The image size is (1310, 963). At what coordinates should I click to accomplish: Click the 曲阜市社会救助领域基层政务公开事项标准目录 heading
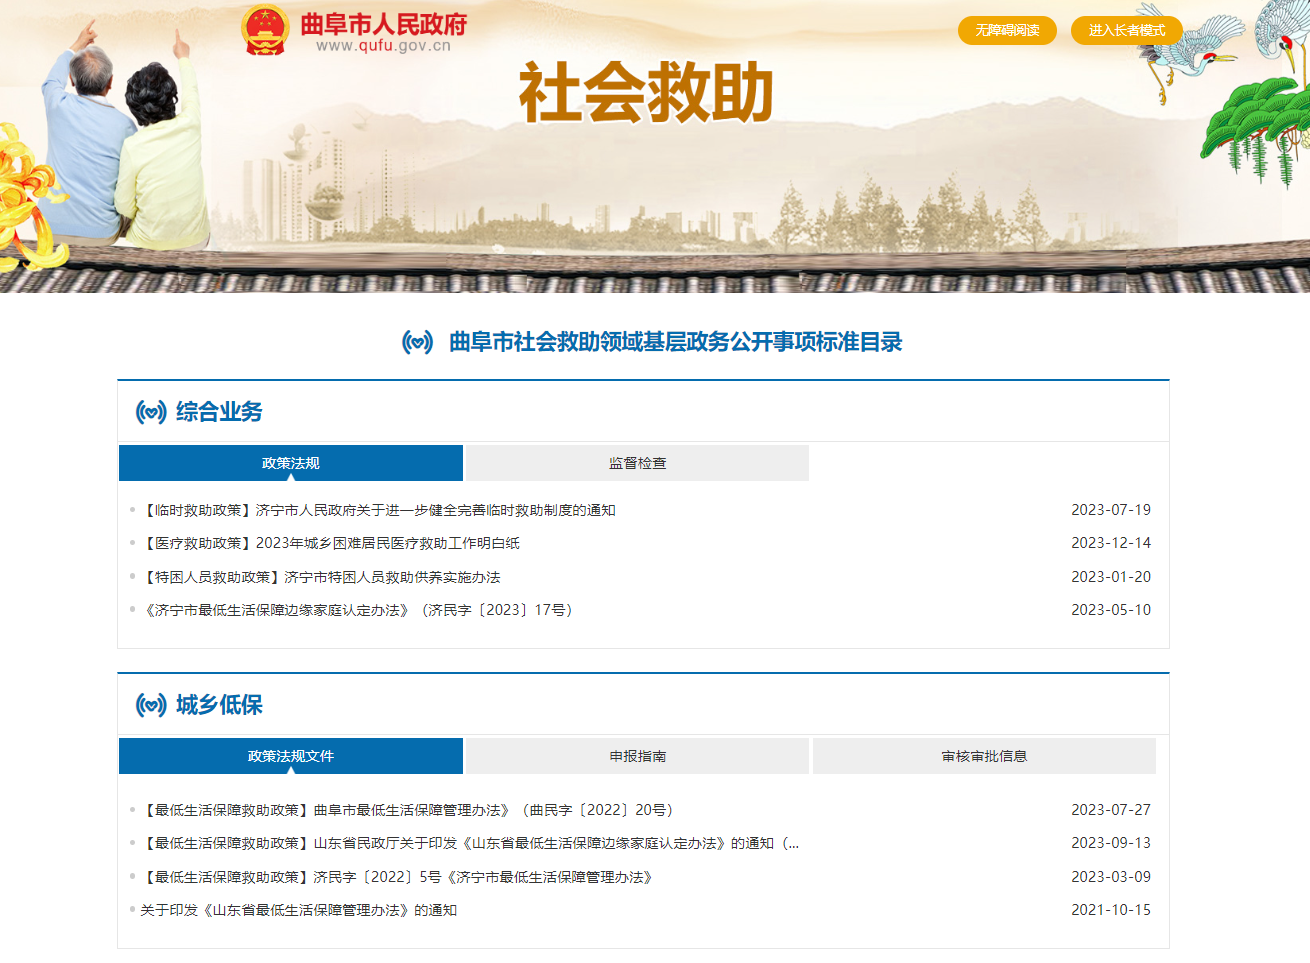675,342
